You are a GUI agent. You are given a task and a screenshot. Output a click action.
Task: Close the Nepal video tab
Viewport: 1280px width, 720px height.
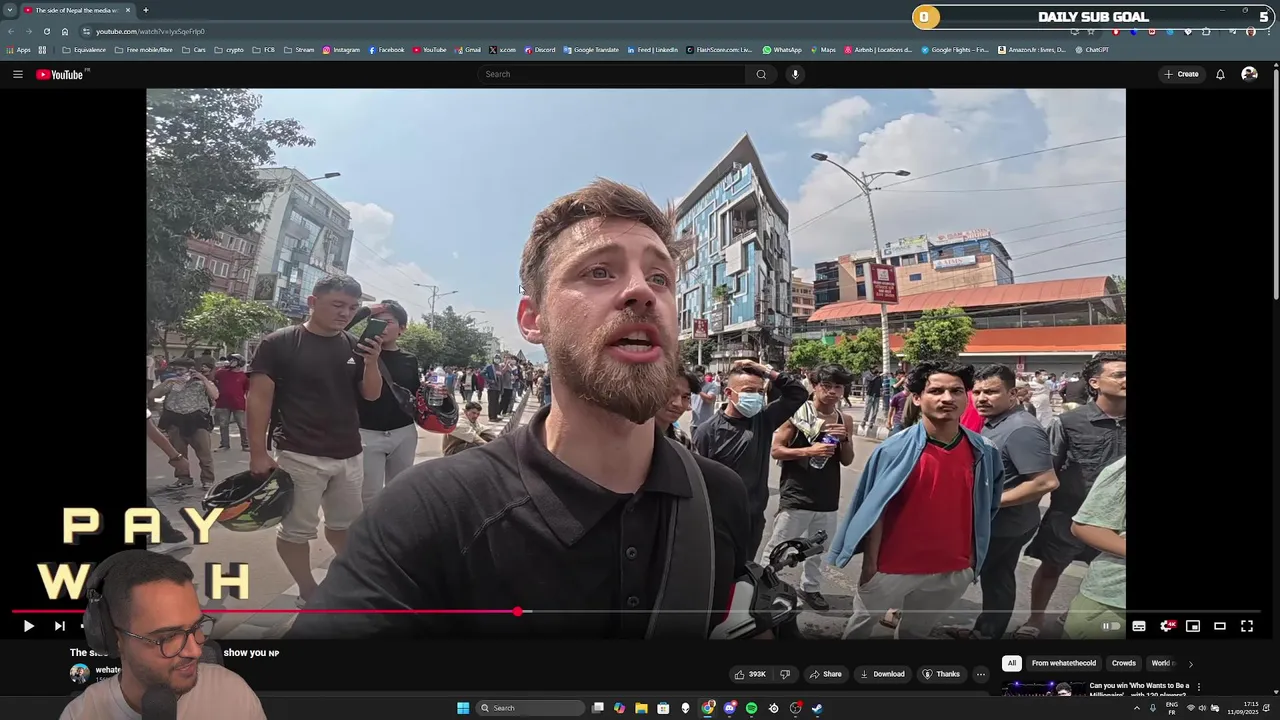[128, 10]
